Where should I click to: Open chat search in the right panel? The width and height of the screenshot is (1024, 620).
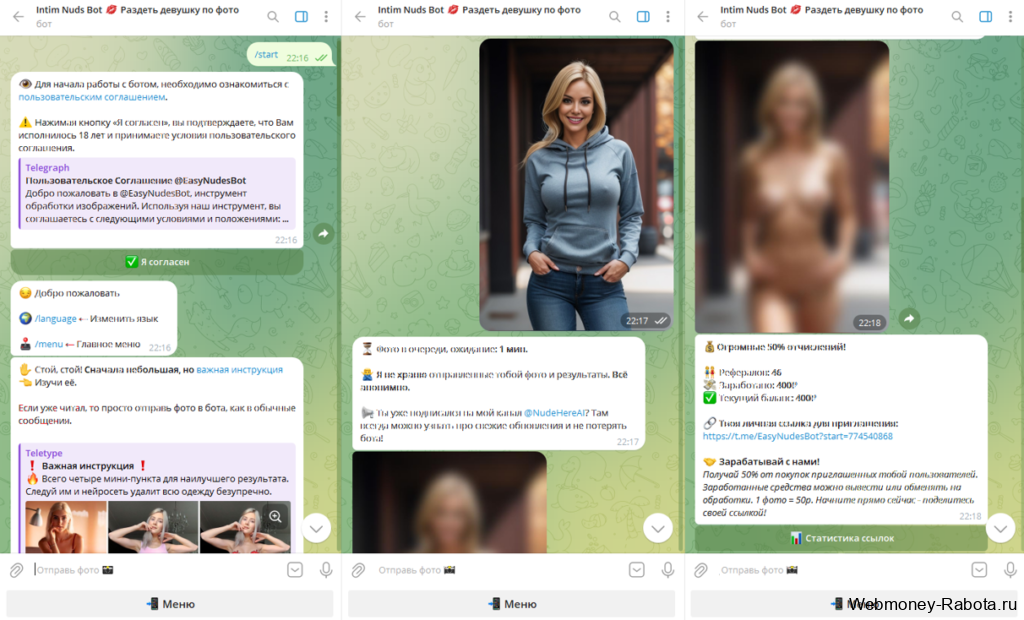957,16
